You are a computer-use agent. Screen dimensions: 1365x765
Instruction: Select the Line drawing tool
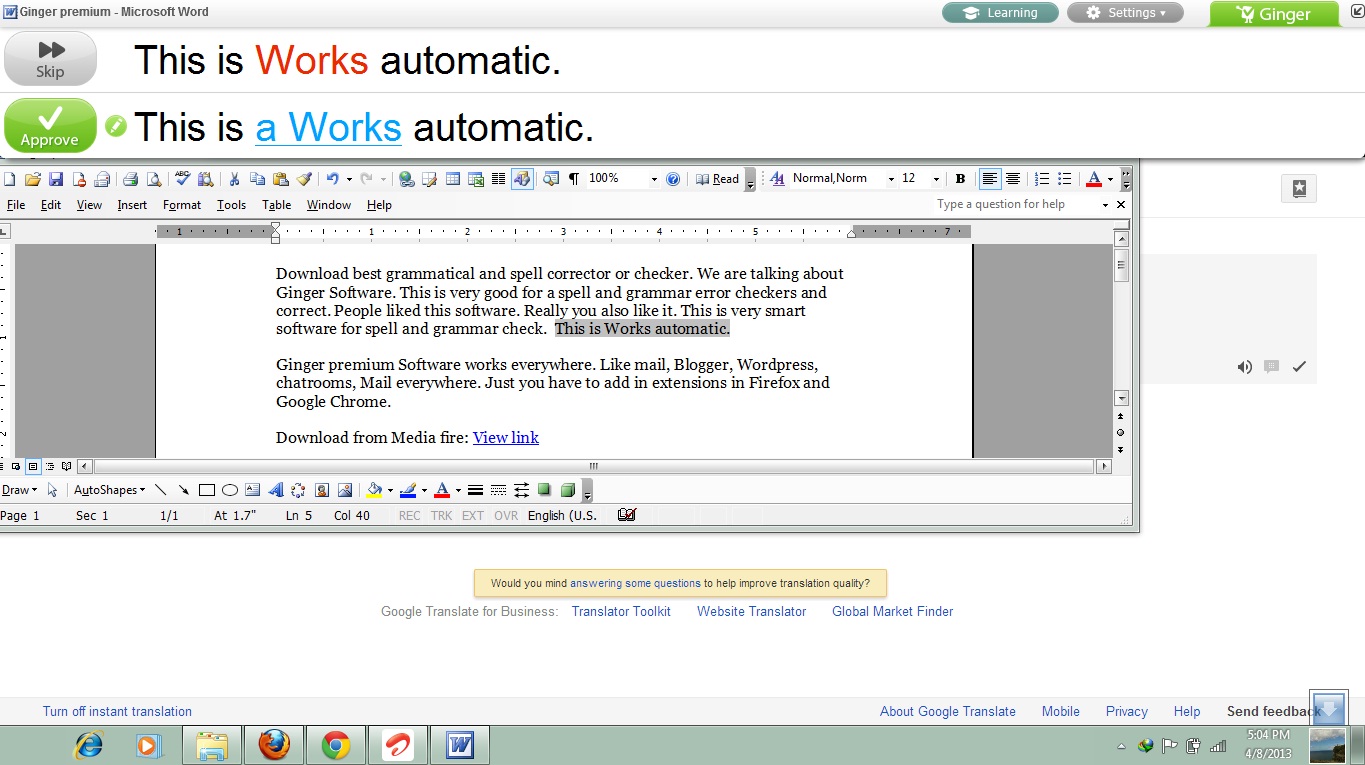160,490
